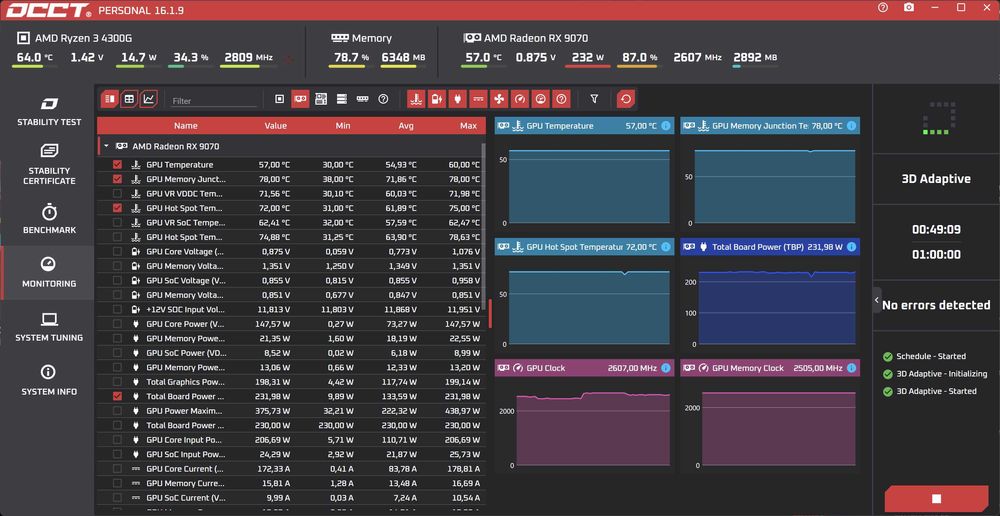Open the funnel filter options icon
This screenshot has height=516, width=1000.
click(x=594, y=100)
